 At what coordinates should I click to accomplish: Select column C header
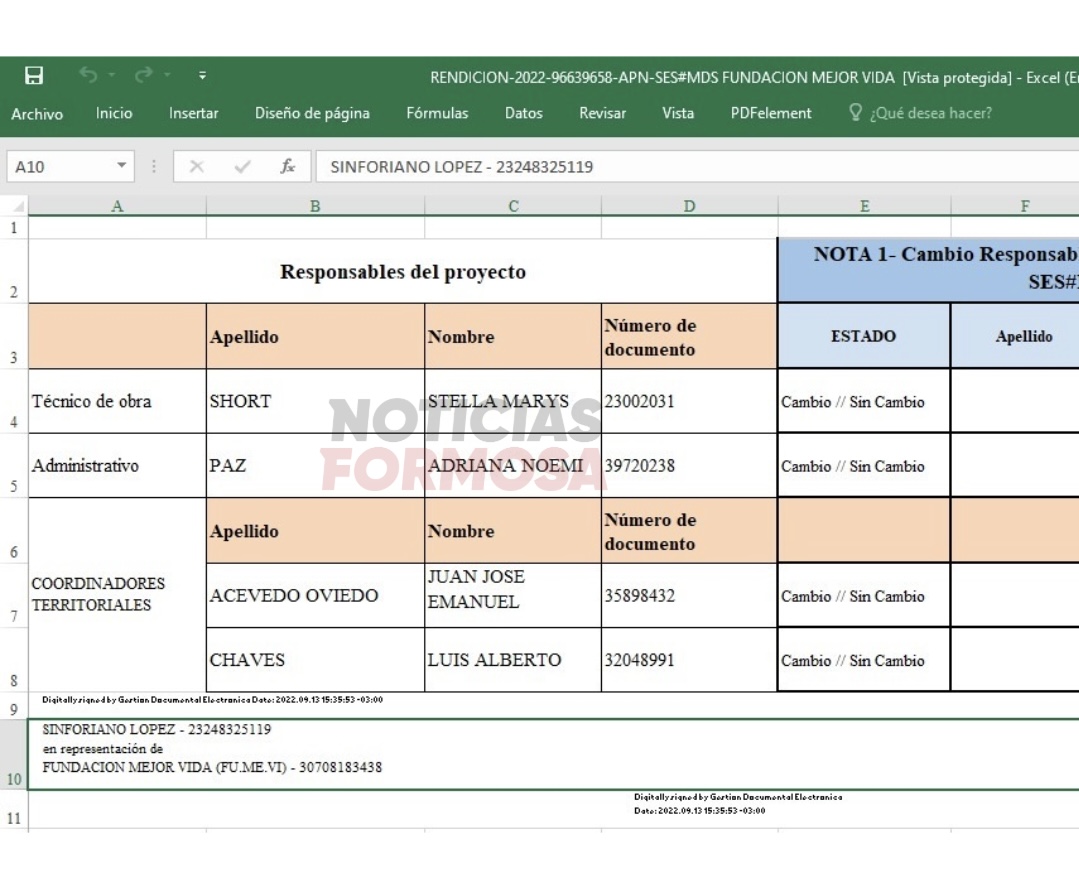(x=513, y=206)
